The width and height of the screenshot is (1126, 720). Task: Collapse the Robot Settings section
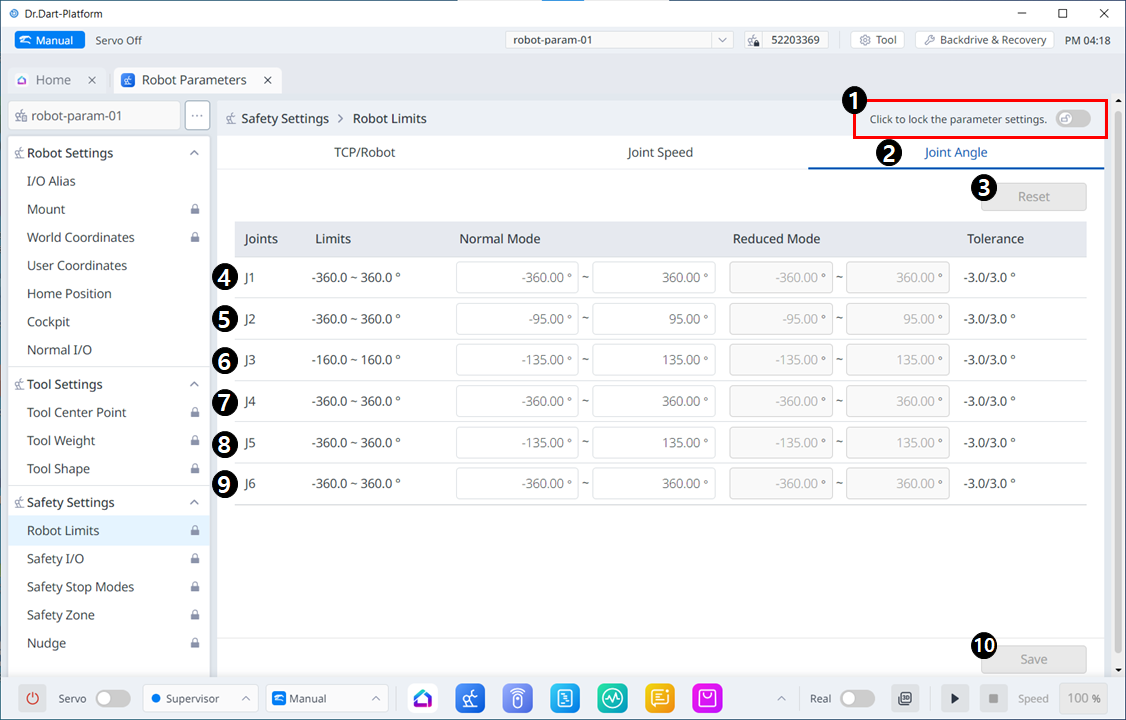pyautogui.click(x=194, y=153)
